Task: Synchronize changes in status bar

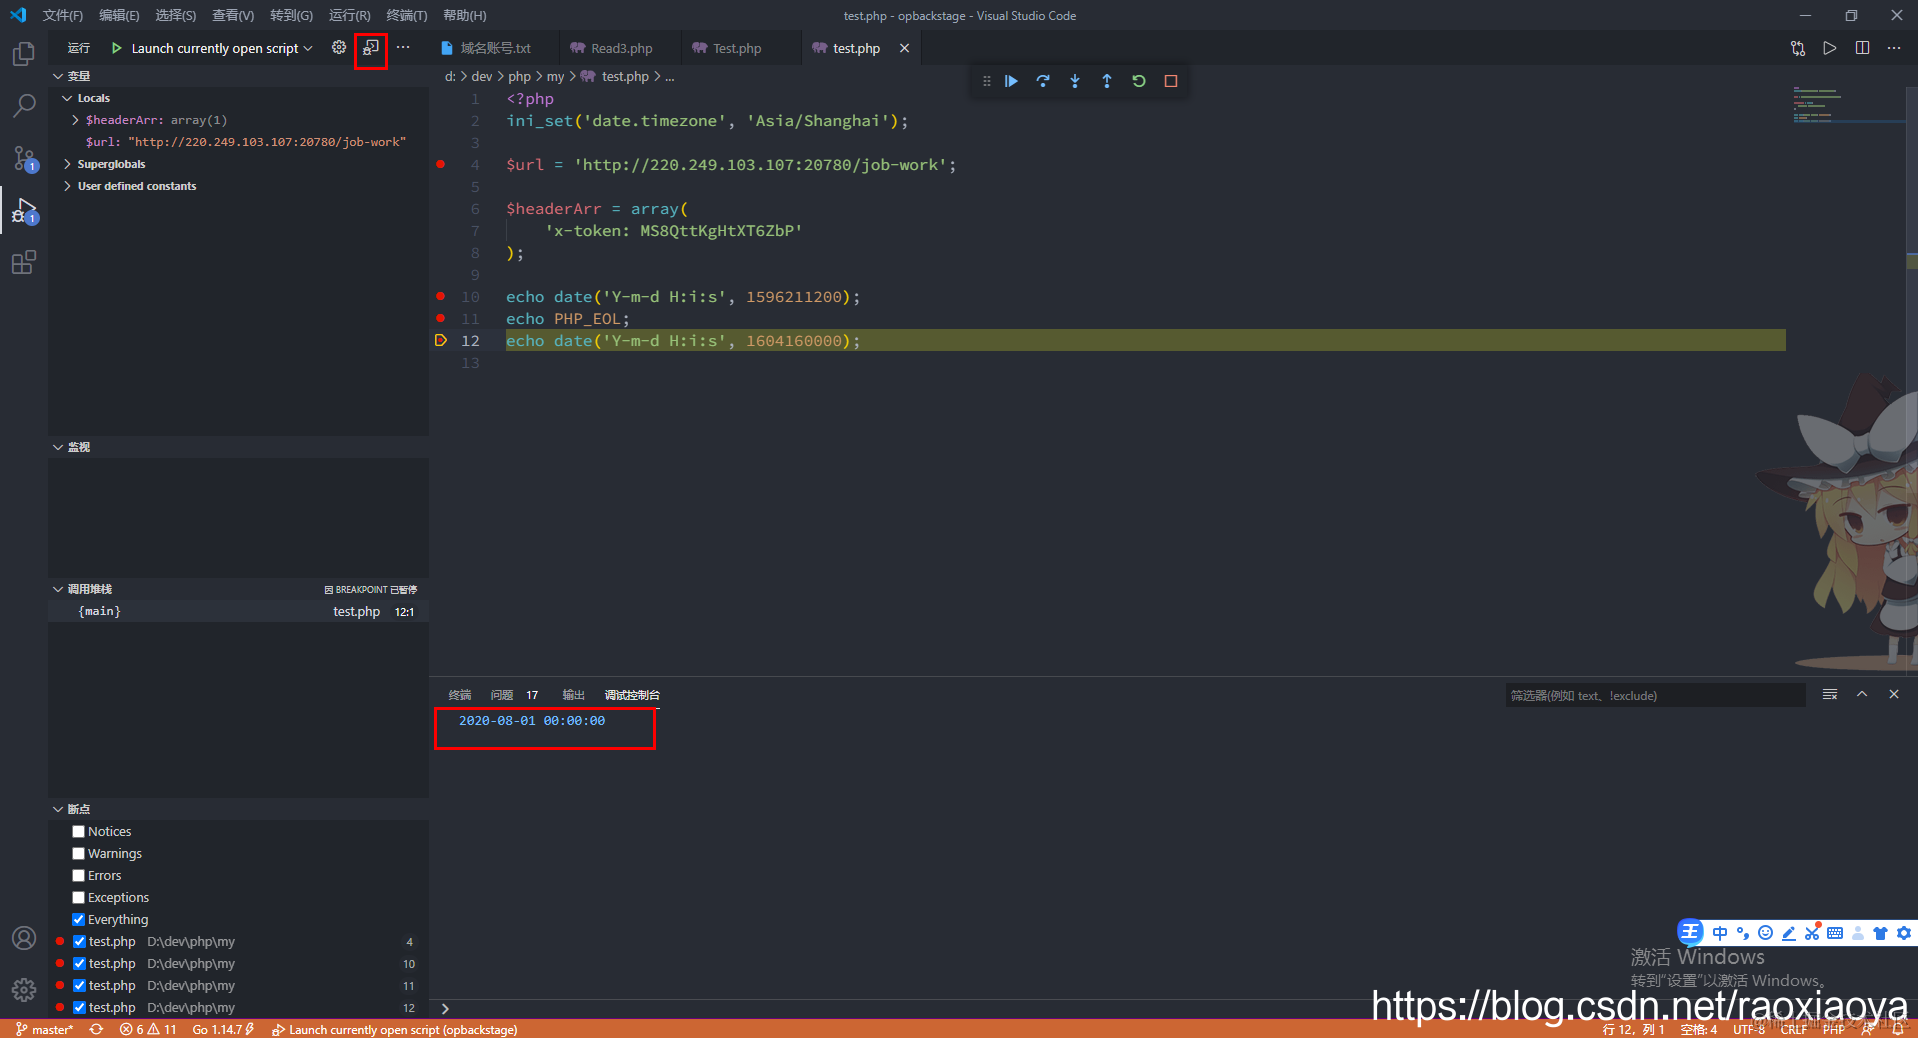Action: [x=97, y=1029]
